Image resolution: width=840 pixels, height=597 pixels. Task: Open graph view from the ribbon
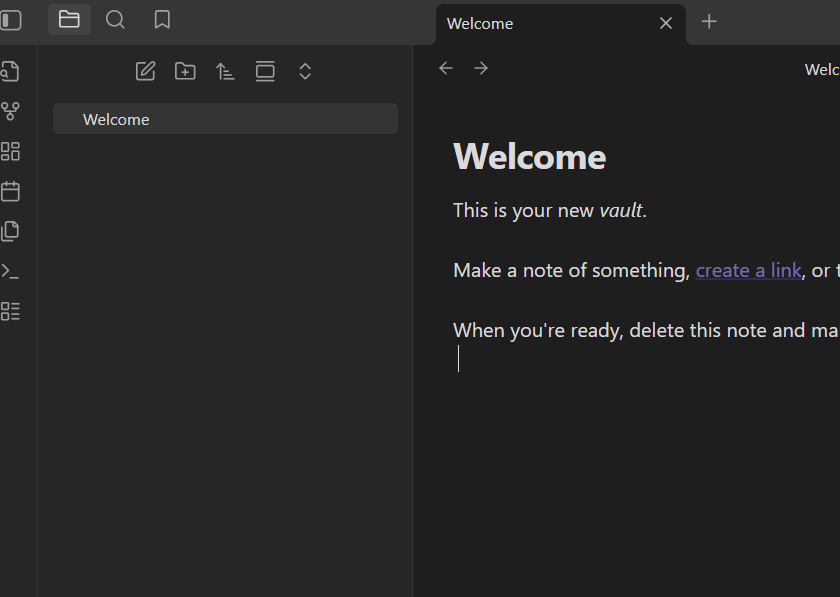pyautogui.click(x=10, y=111)
